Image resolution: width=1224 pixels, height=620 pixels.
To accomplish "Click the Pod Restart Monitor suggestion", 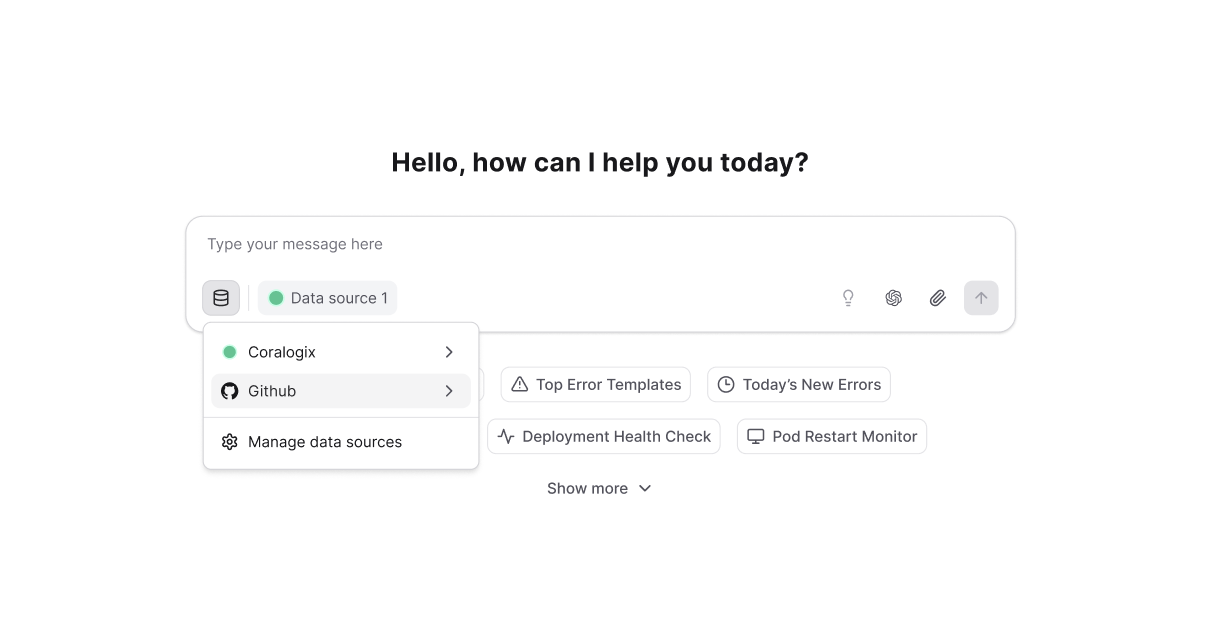I will (831, 436).
